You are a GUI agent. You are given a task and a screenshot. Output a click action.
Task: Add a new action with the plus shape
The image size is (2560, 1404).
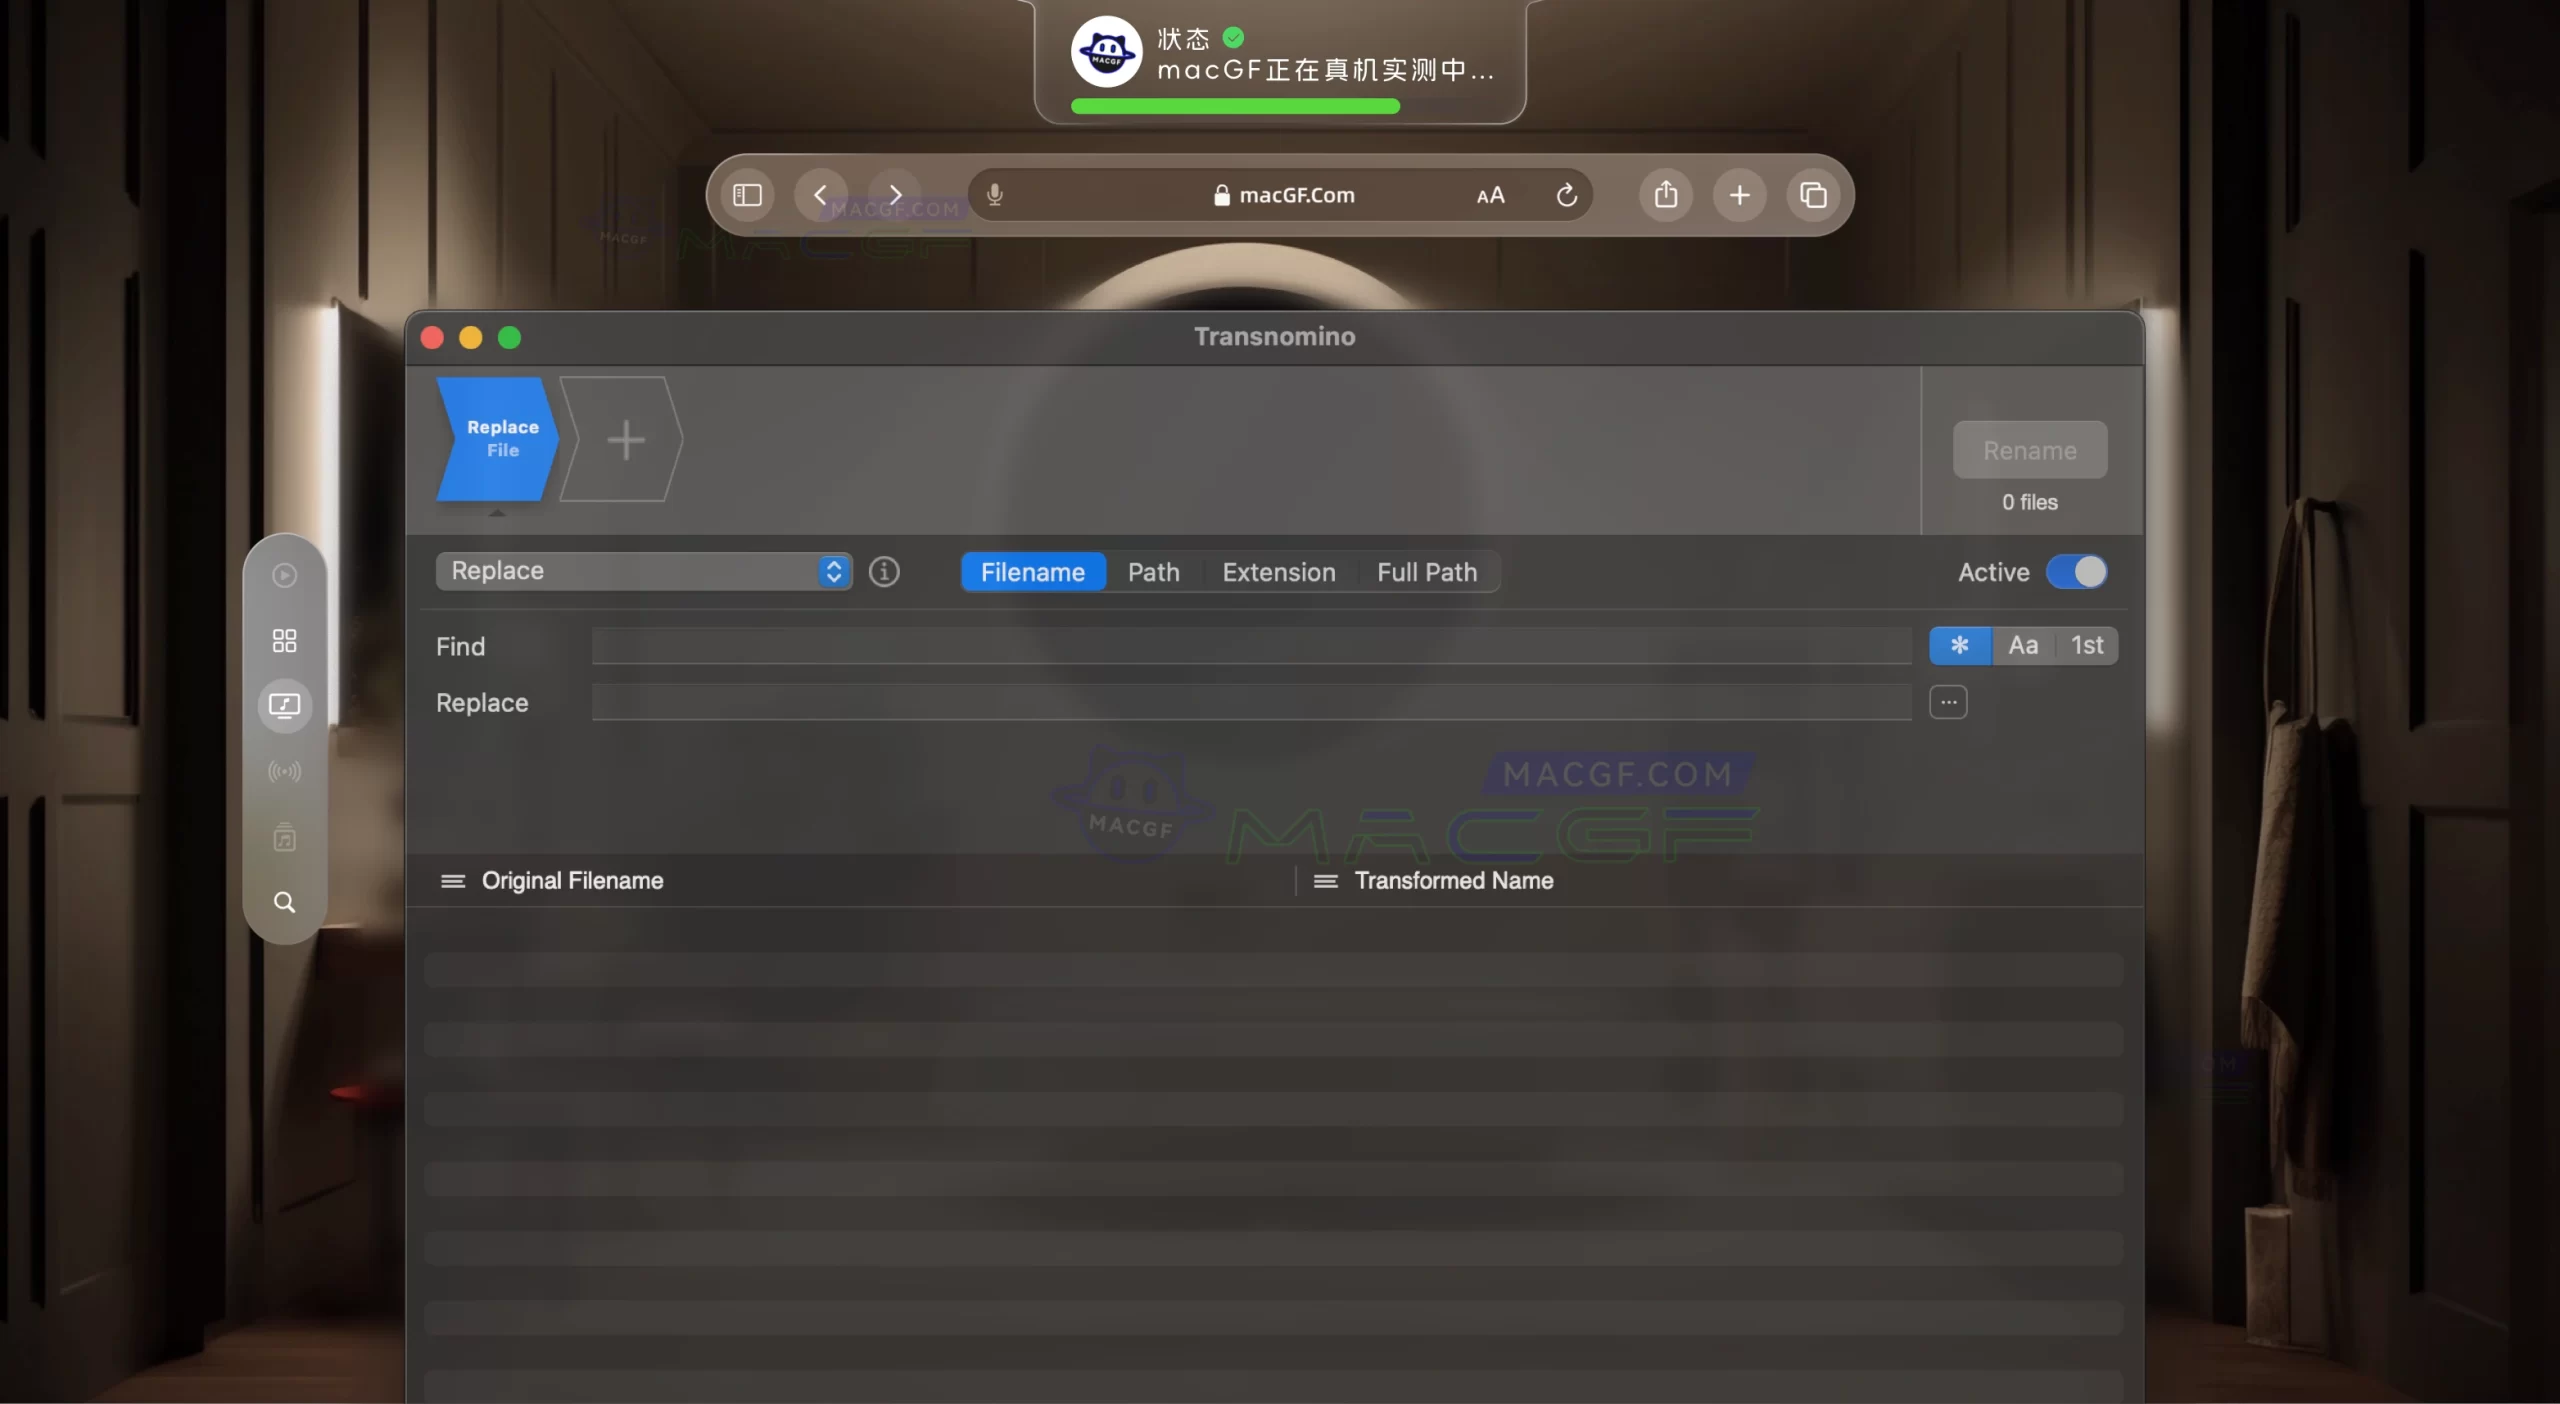point(625,440)
